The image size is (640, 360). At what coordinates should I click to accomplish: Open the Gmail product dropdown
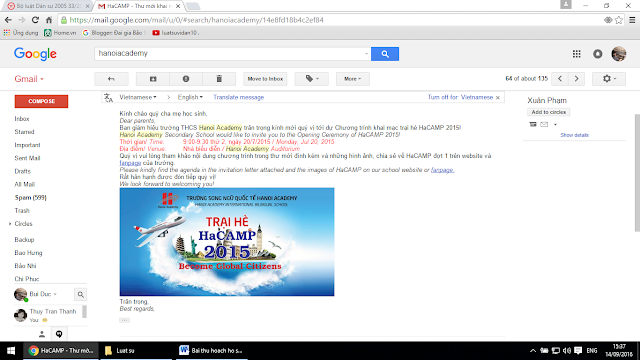[29, 79]
